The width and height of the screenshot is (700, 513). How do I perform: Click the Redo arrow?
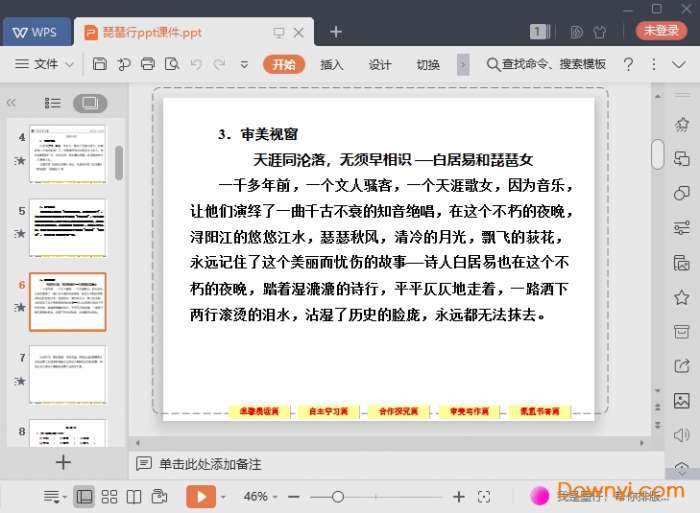[219, 64]
